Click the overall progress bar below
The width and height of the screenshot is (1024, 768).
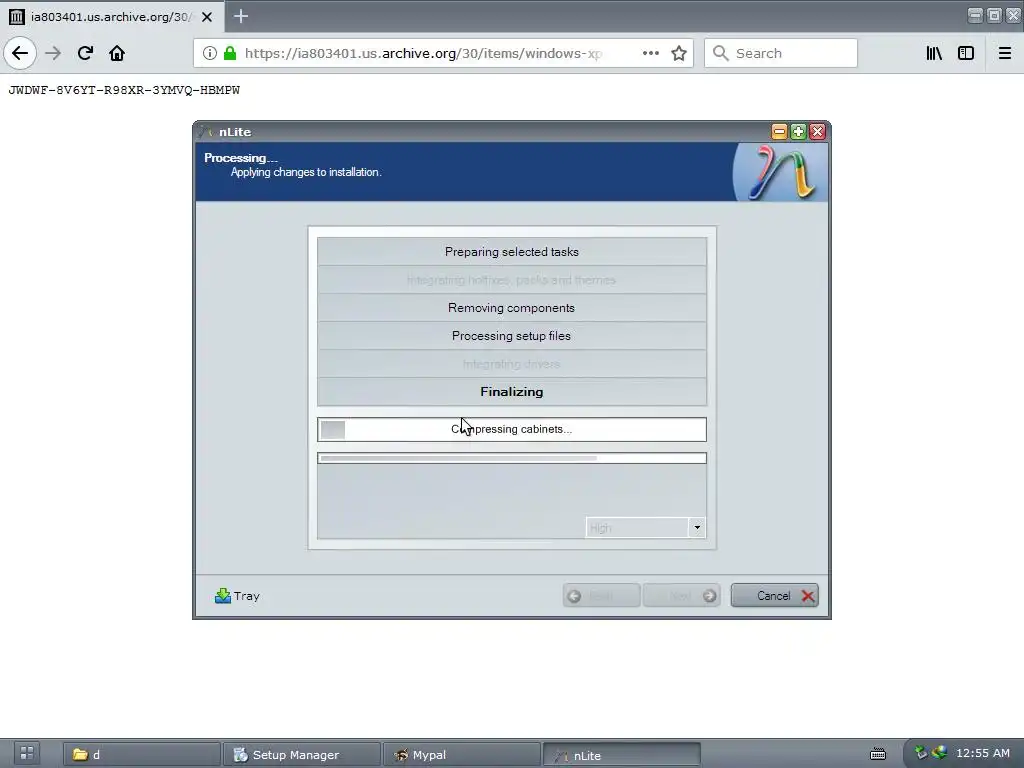tap(512, 458)
